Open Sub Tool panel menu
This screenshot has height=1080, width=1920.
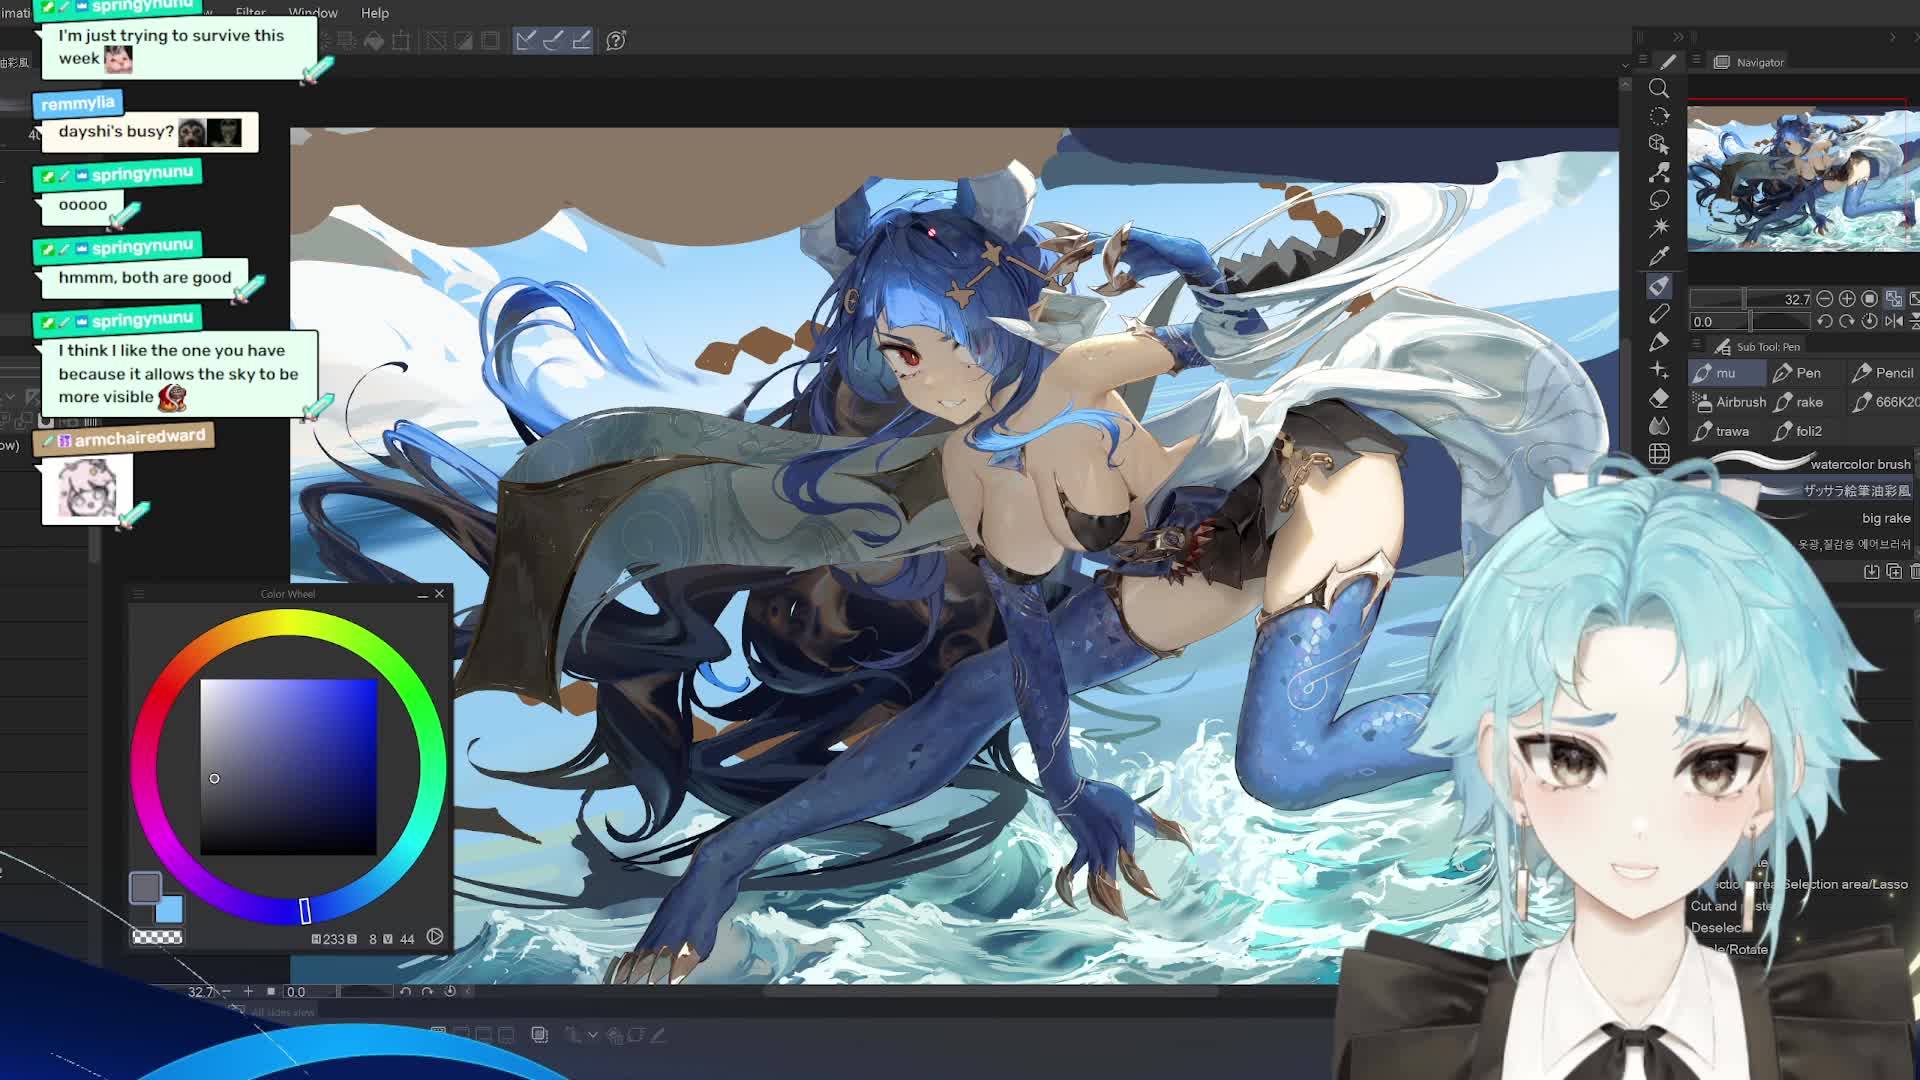[1697, 345]
